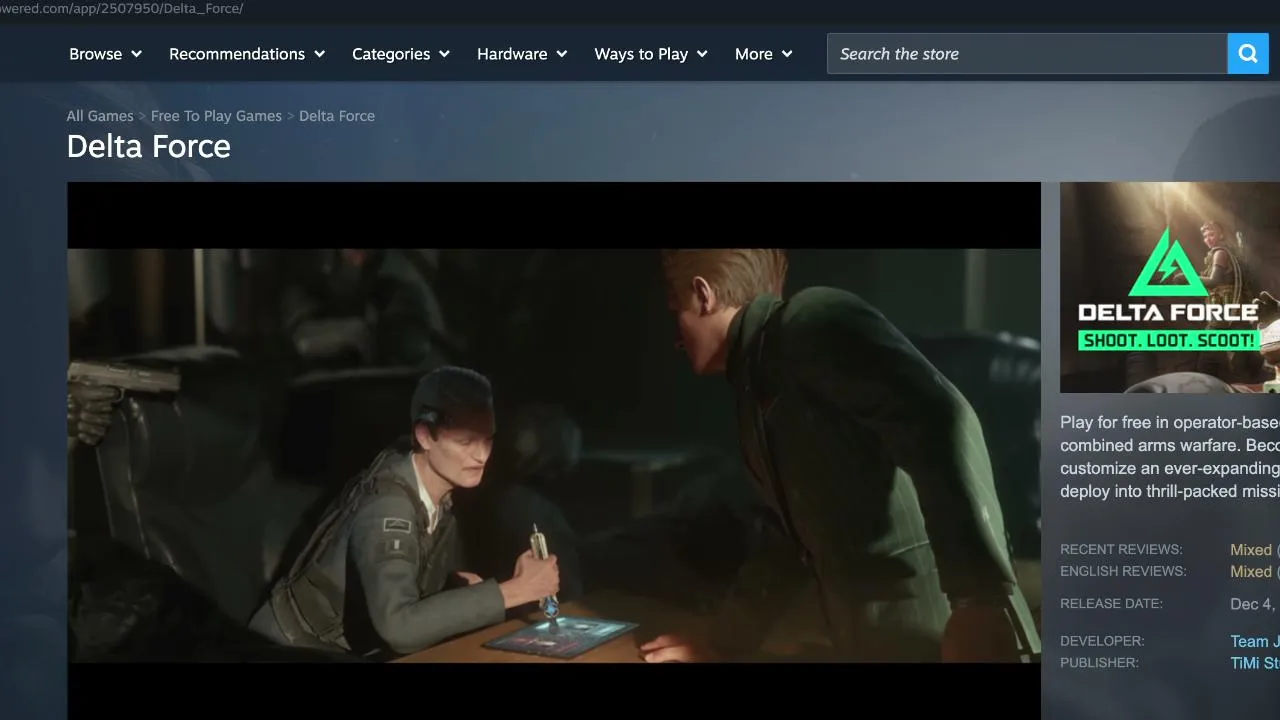Viewport: 1280px width, 720px height.
Task: Open the More menu
Action: click(x=764, y=54)
